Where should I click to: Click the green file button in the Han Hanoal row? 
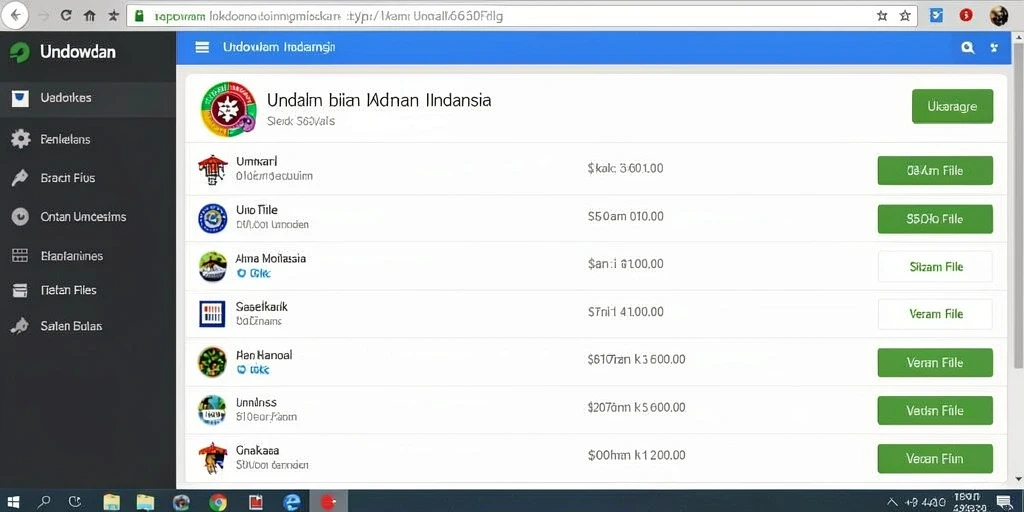(x=935, y=362)
